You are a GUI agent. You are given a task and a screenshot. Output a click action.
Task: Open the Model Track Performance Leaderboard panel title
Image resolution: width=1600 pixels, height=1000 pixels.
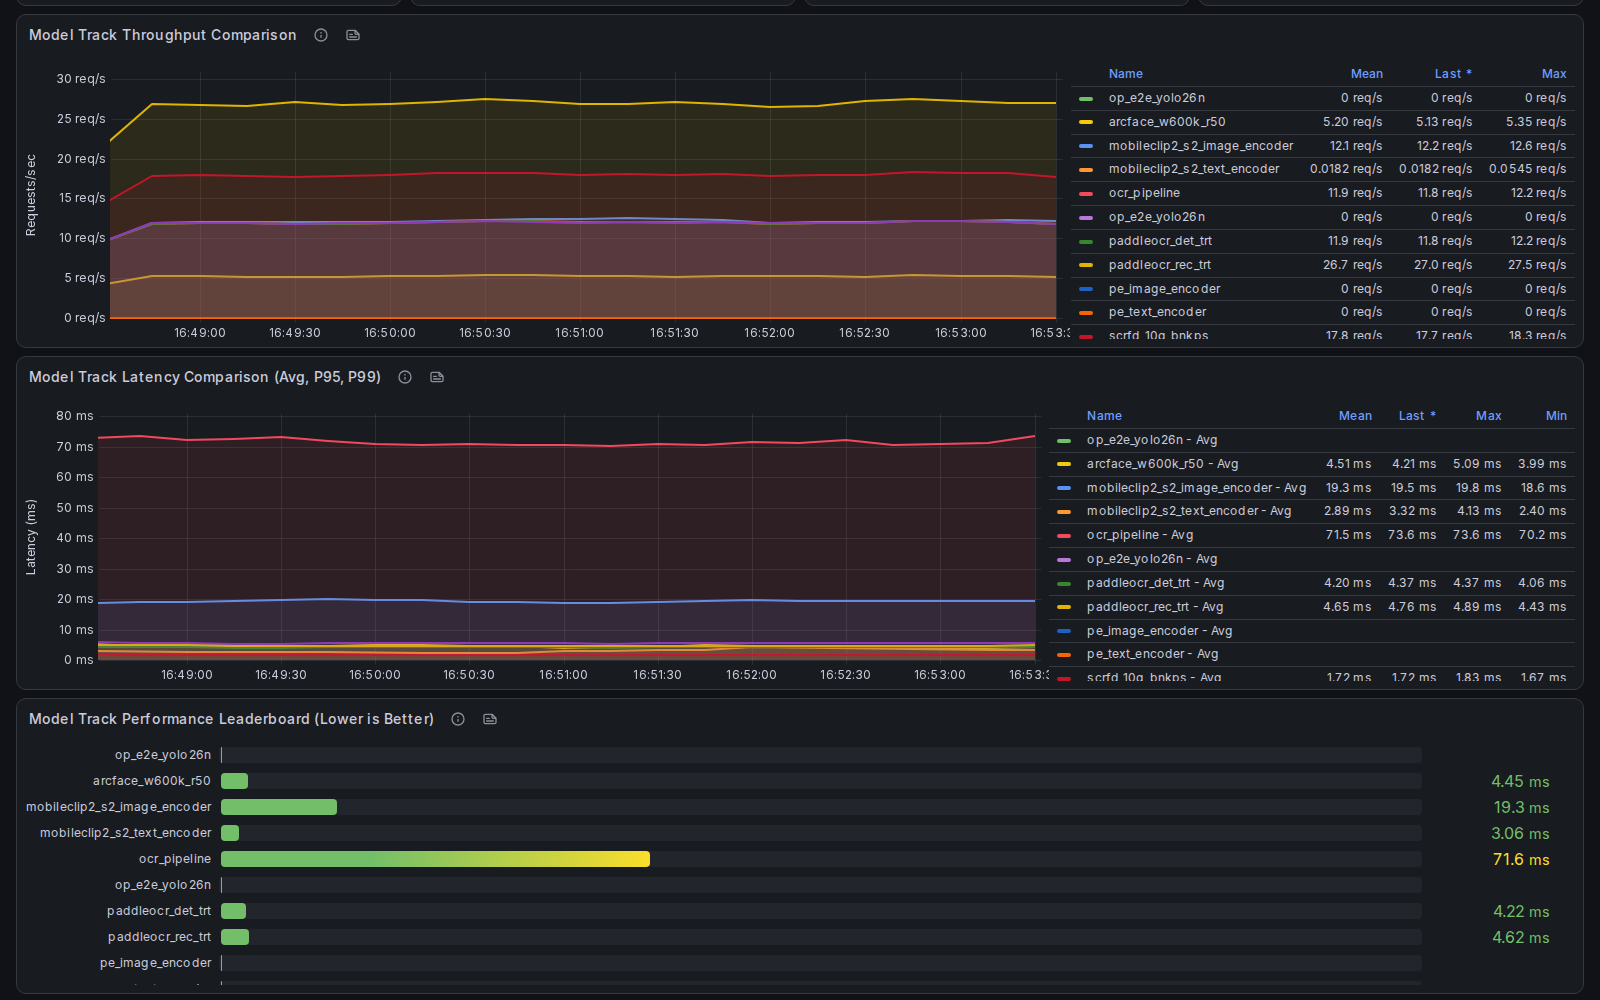[x=231, y=719]
